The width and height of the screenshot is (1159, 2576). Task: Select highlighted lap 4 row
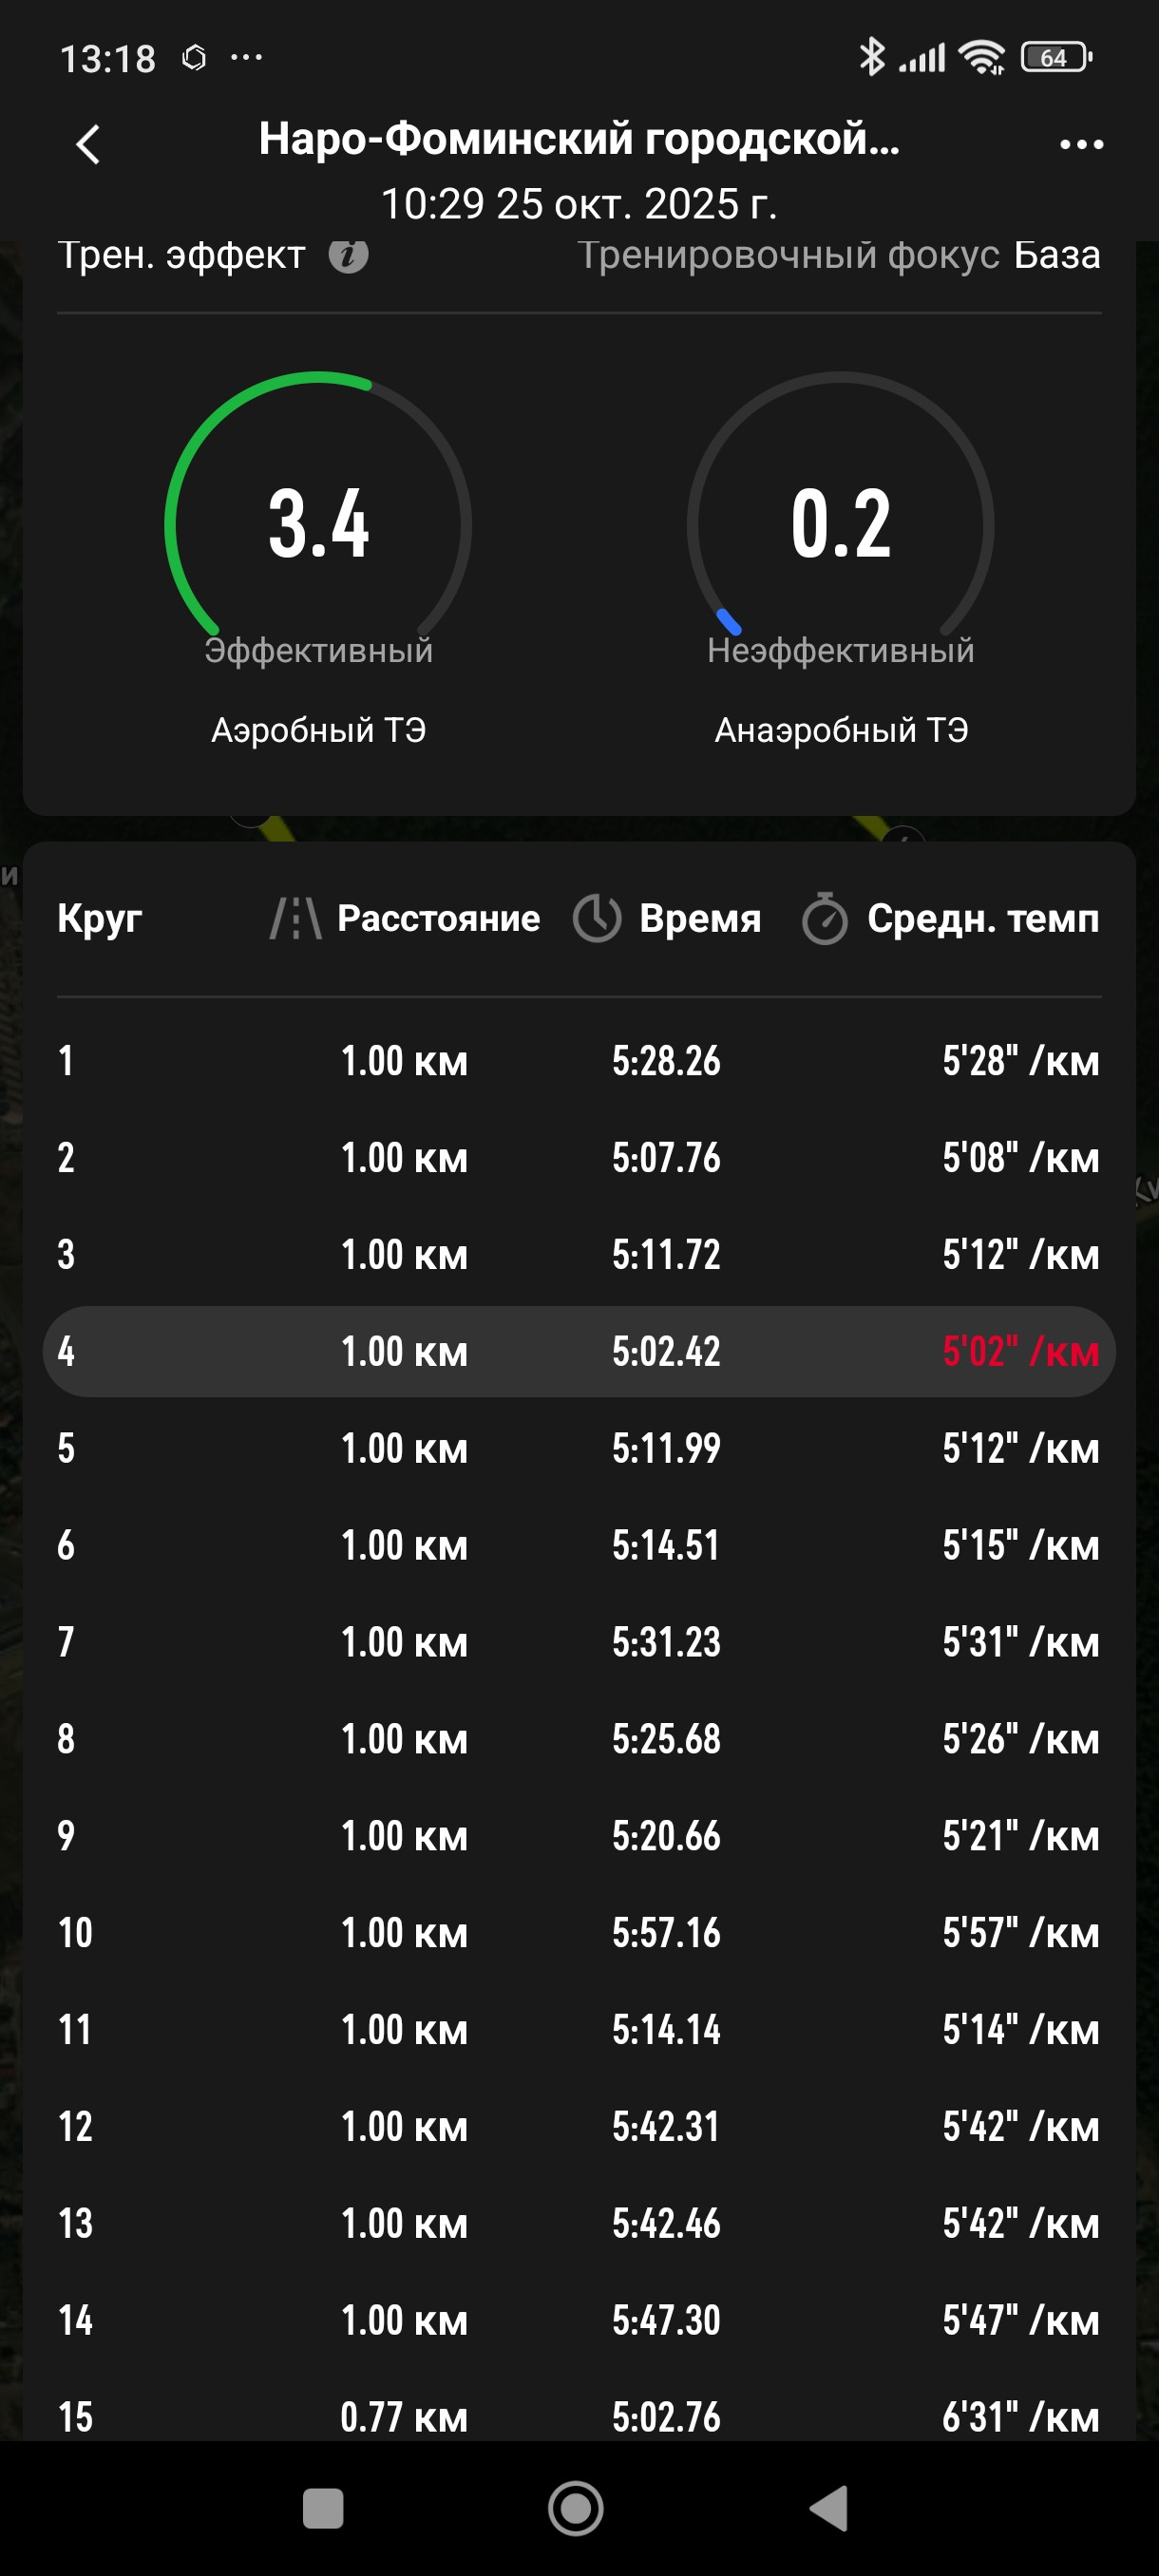coord(579,1351)
